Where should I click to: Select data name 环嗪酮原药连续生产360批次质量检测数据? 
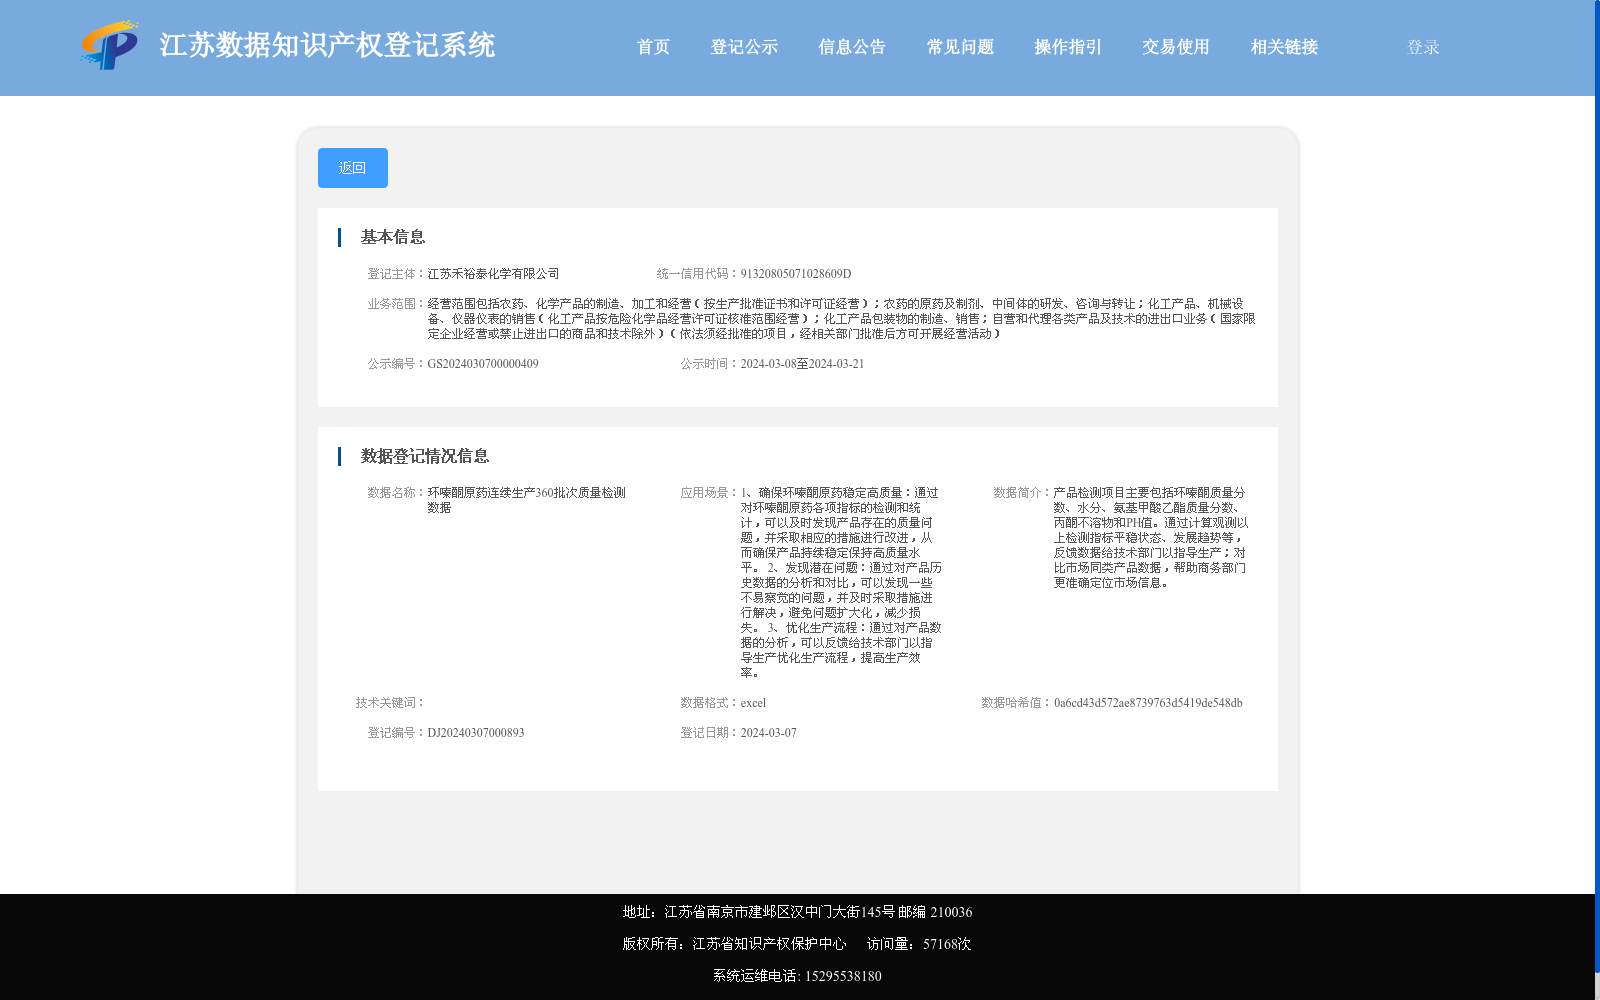coord(527,500)
